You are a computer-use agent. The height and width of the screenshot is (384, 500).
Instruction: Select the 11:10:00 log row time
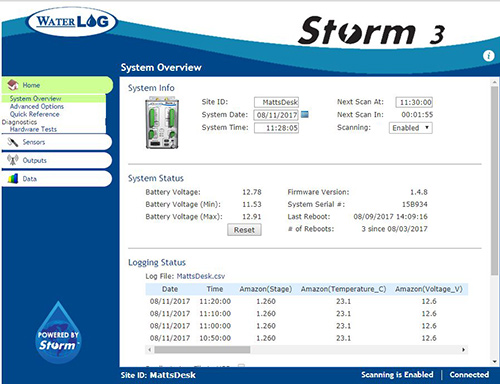pos(215,314)
